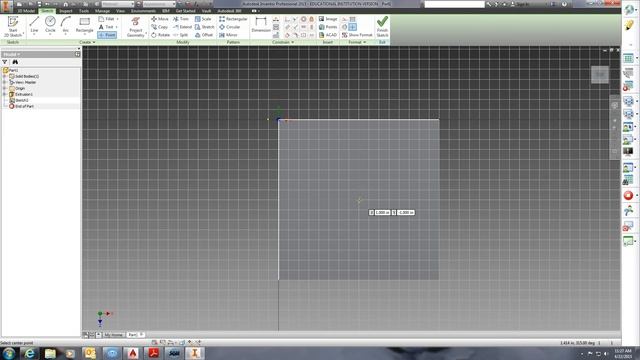Select the Dimension tool

261,25
